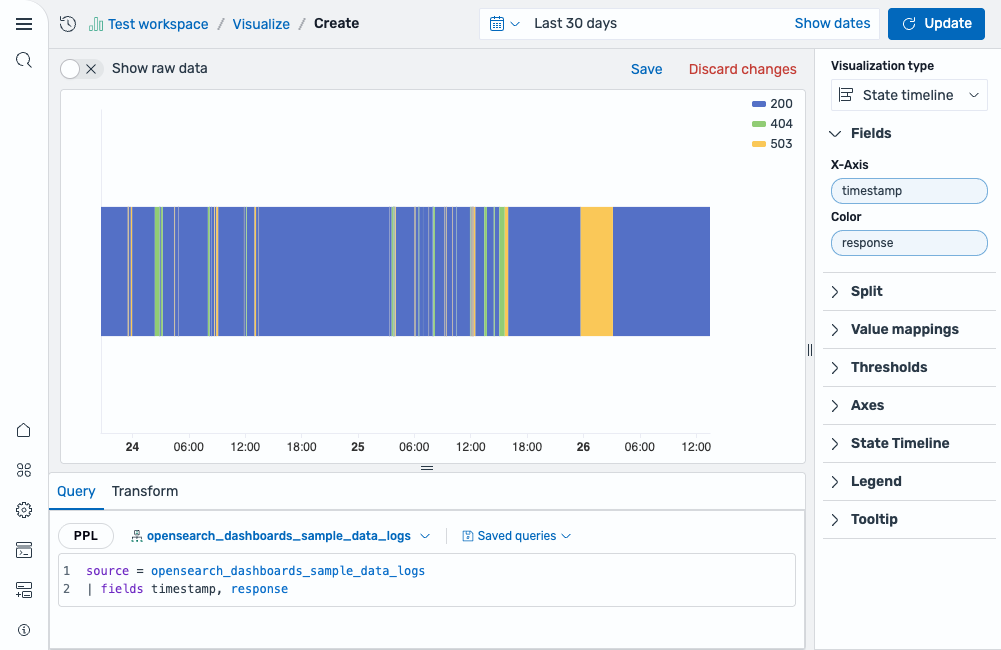This screenshot has width=1001, height=650.
Task: Open the dataset selector dropdown
Action: tap(280, 536)
